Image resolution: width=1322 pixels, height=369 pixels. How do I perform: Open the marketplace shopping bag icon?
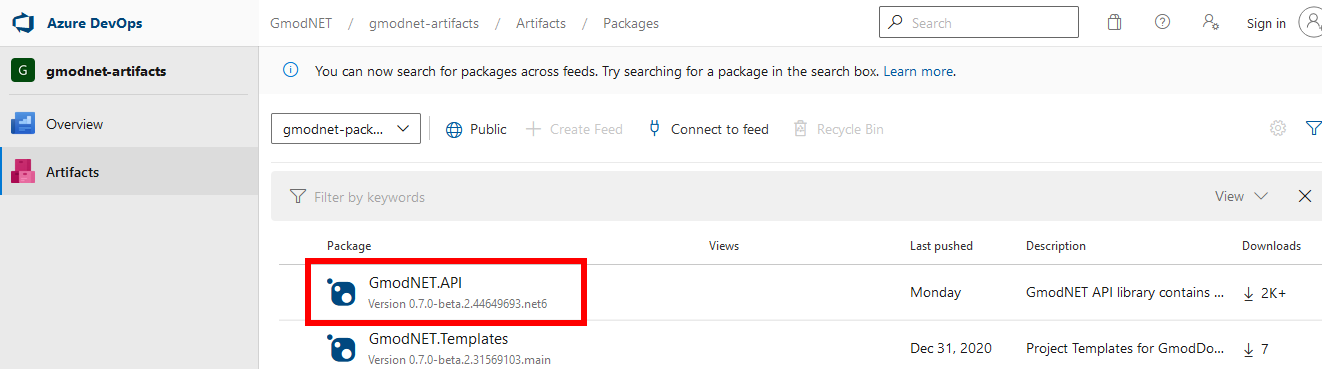coord(1114,22)
